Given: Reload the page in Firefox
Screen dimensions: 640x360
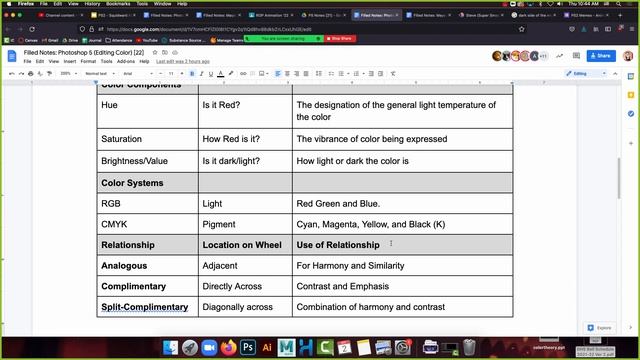Looking at the screenshot, I should [32, 29].
